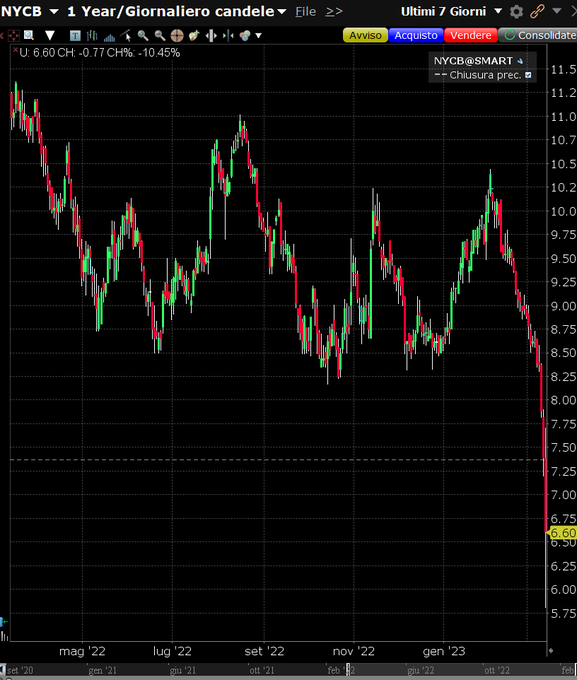Click the colored circles palette icon
This screenshot has width=577, height=680.
[x=245, y=36]
